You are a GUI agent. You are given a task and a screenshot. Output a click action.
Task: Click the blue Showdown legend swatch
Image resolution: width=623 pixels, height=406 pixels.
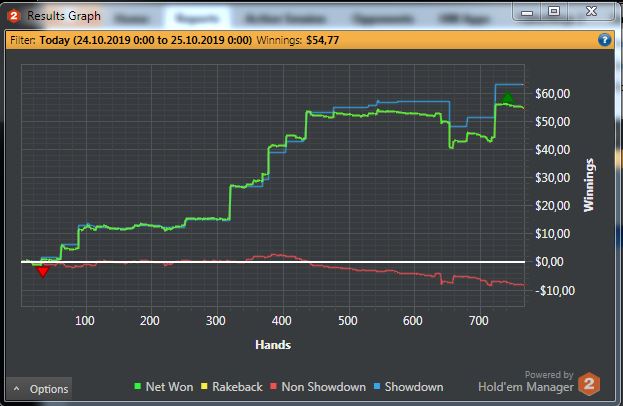point(377,386)
